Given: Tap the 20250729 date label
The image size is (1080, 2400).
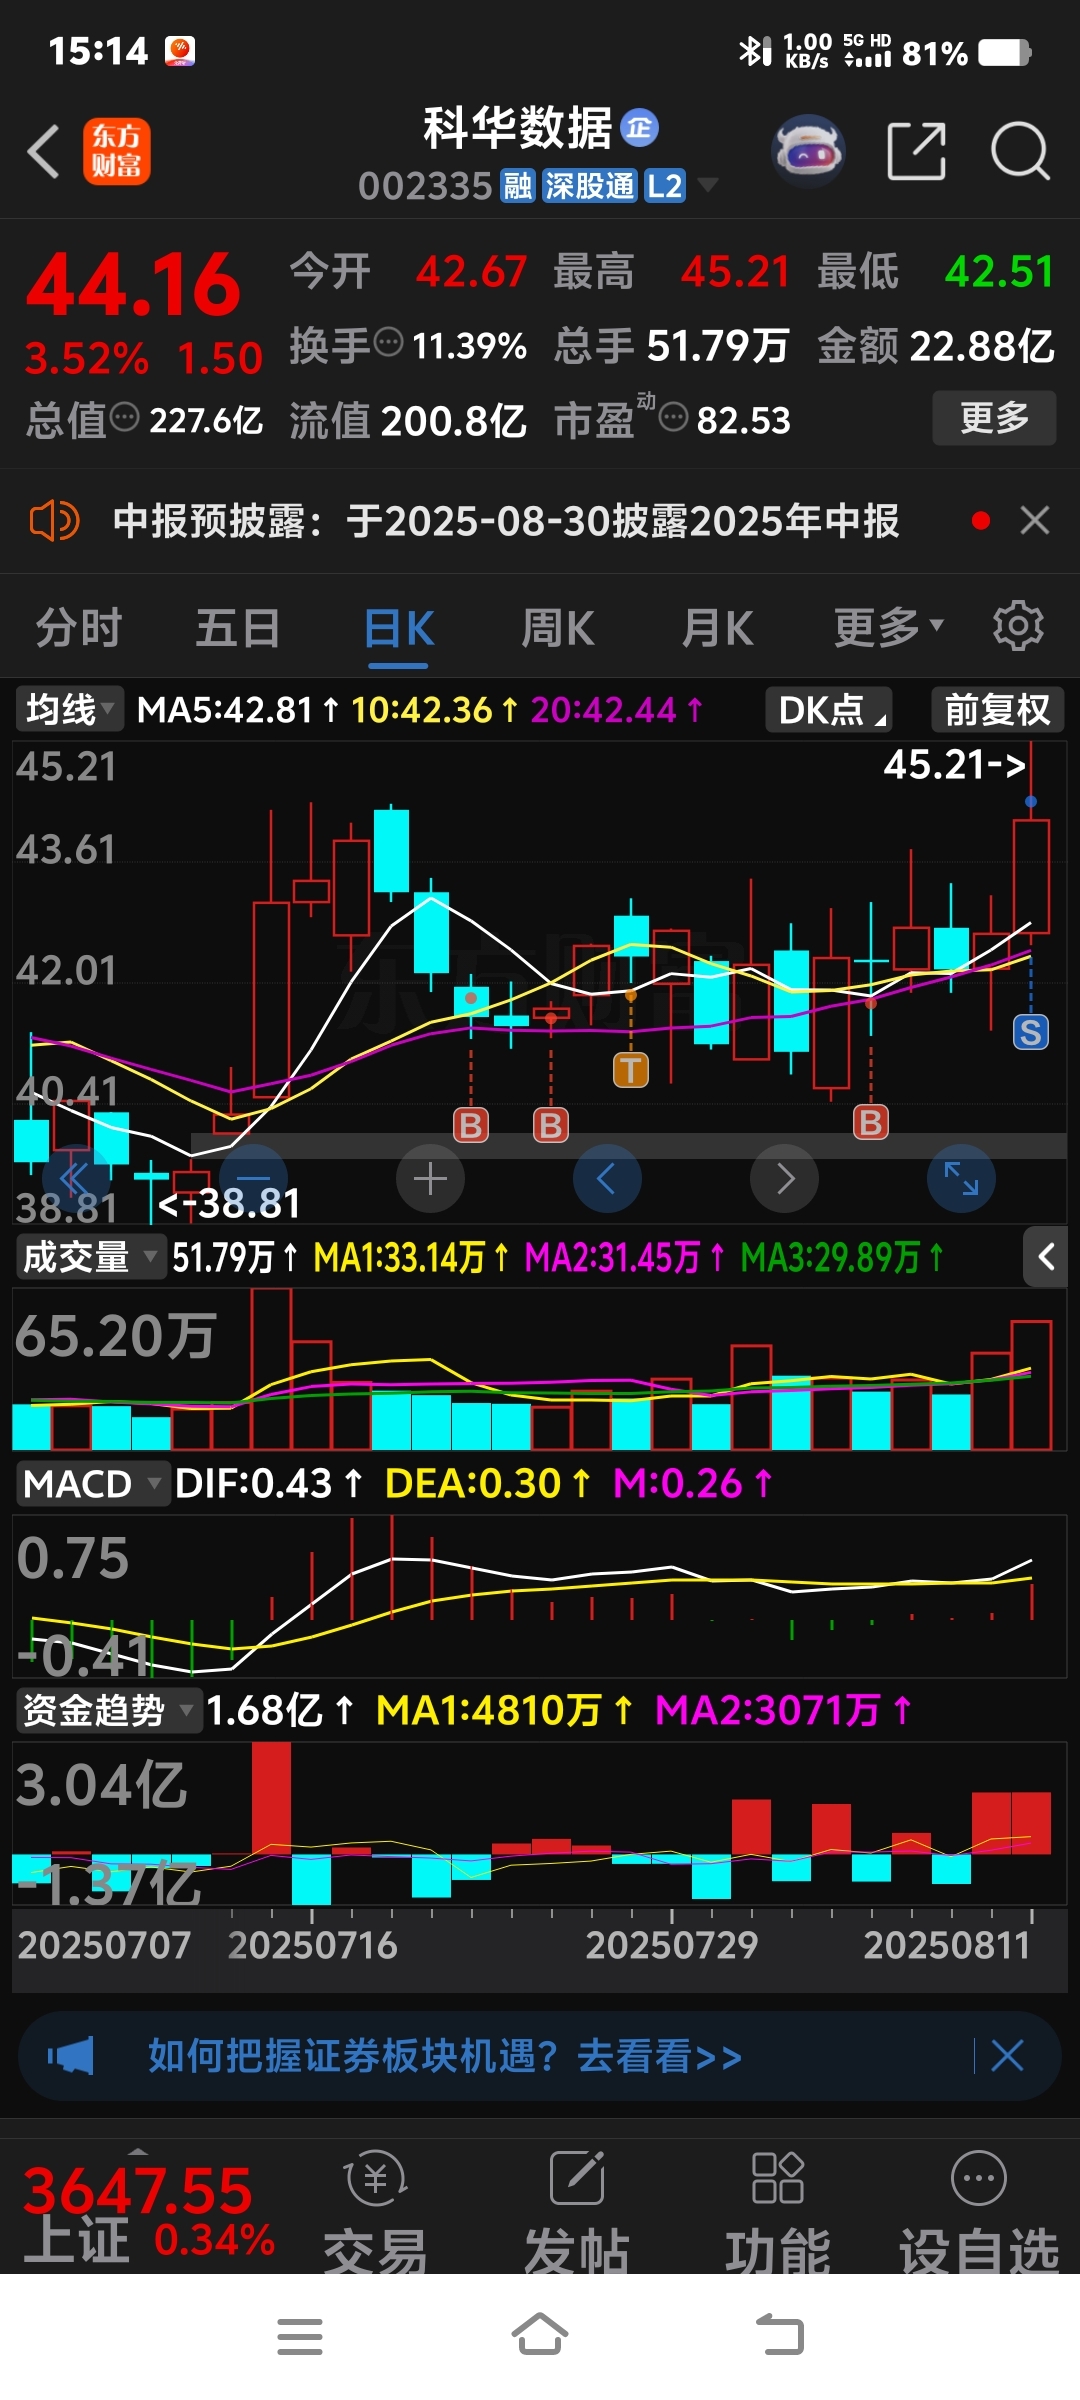Looking at the screenshot, I should (671, 1945).
